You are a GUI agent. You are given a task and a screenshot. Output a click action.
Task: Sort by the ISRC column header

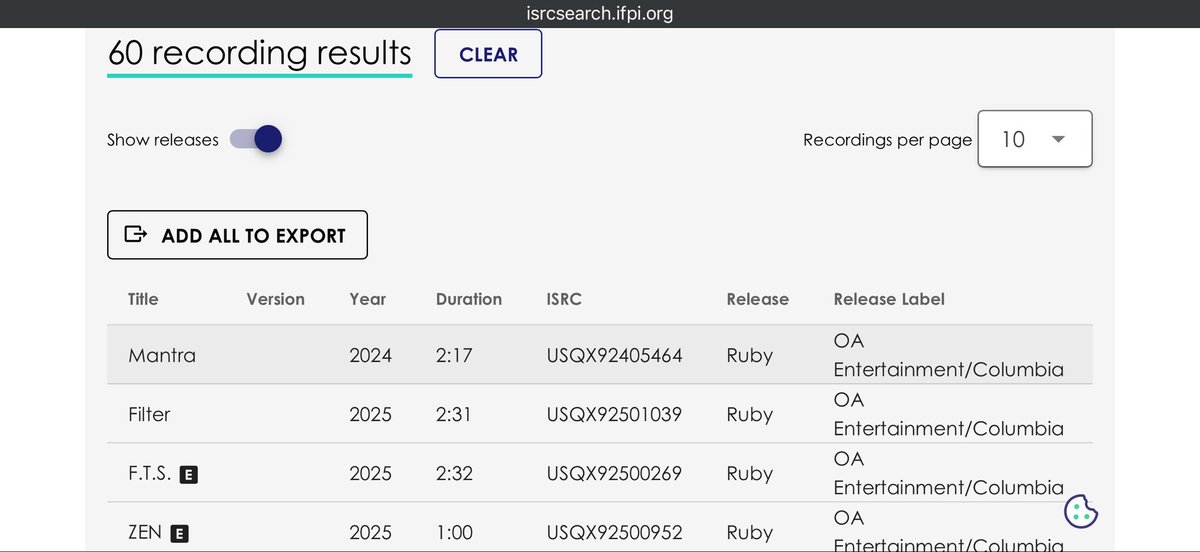click(564, 299)
